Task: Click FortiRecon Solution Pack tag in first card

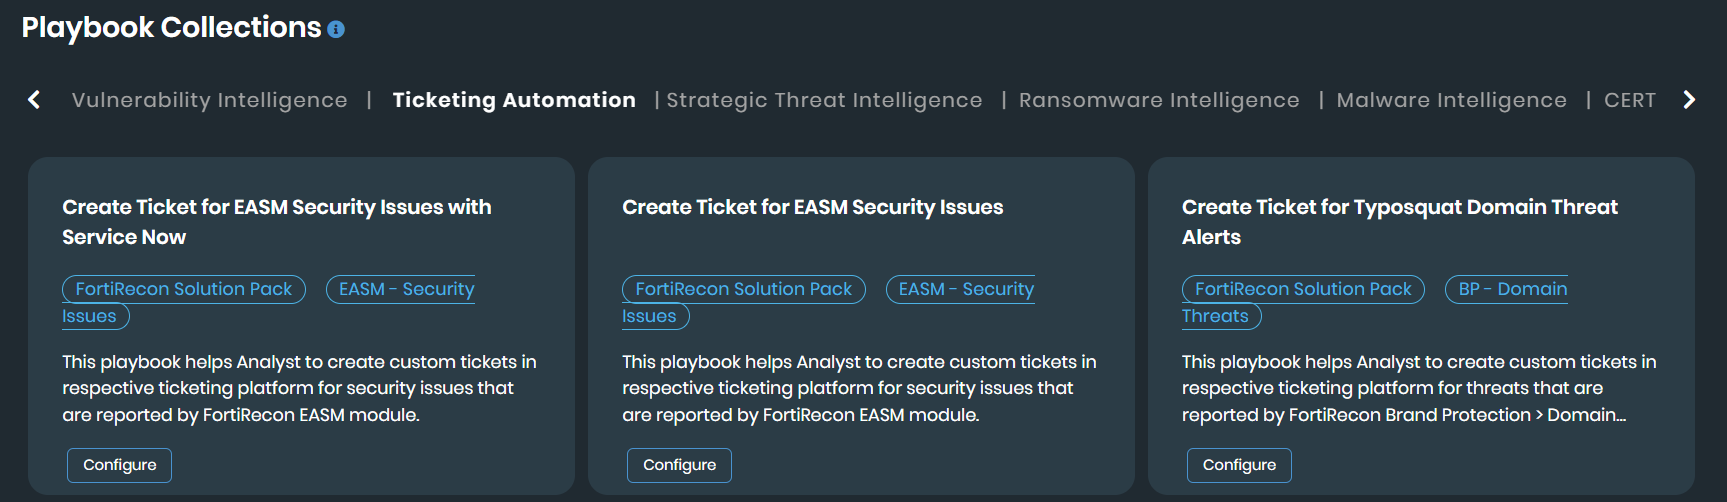Action: pos(184,289)
